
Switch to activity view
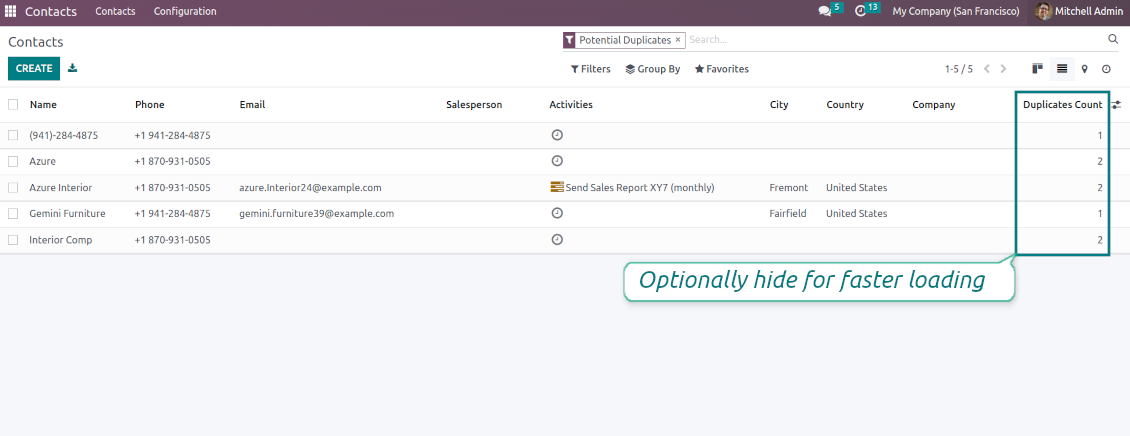click(x=1106, y=69)
